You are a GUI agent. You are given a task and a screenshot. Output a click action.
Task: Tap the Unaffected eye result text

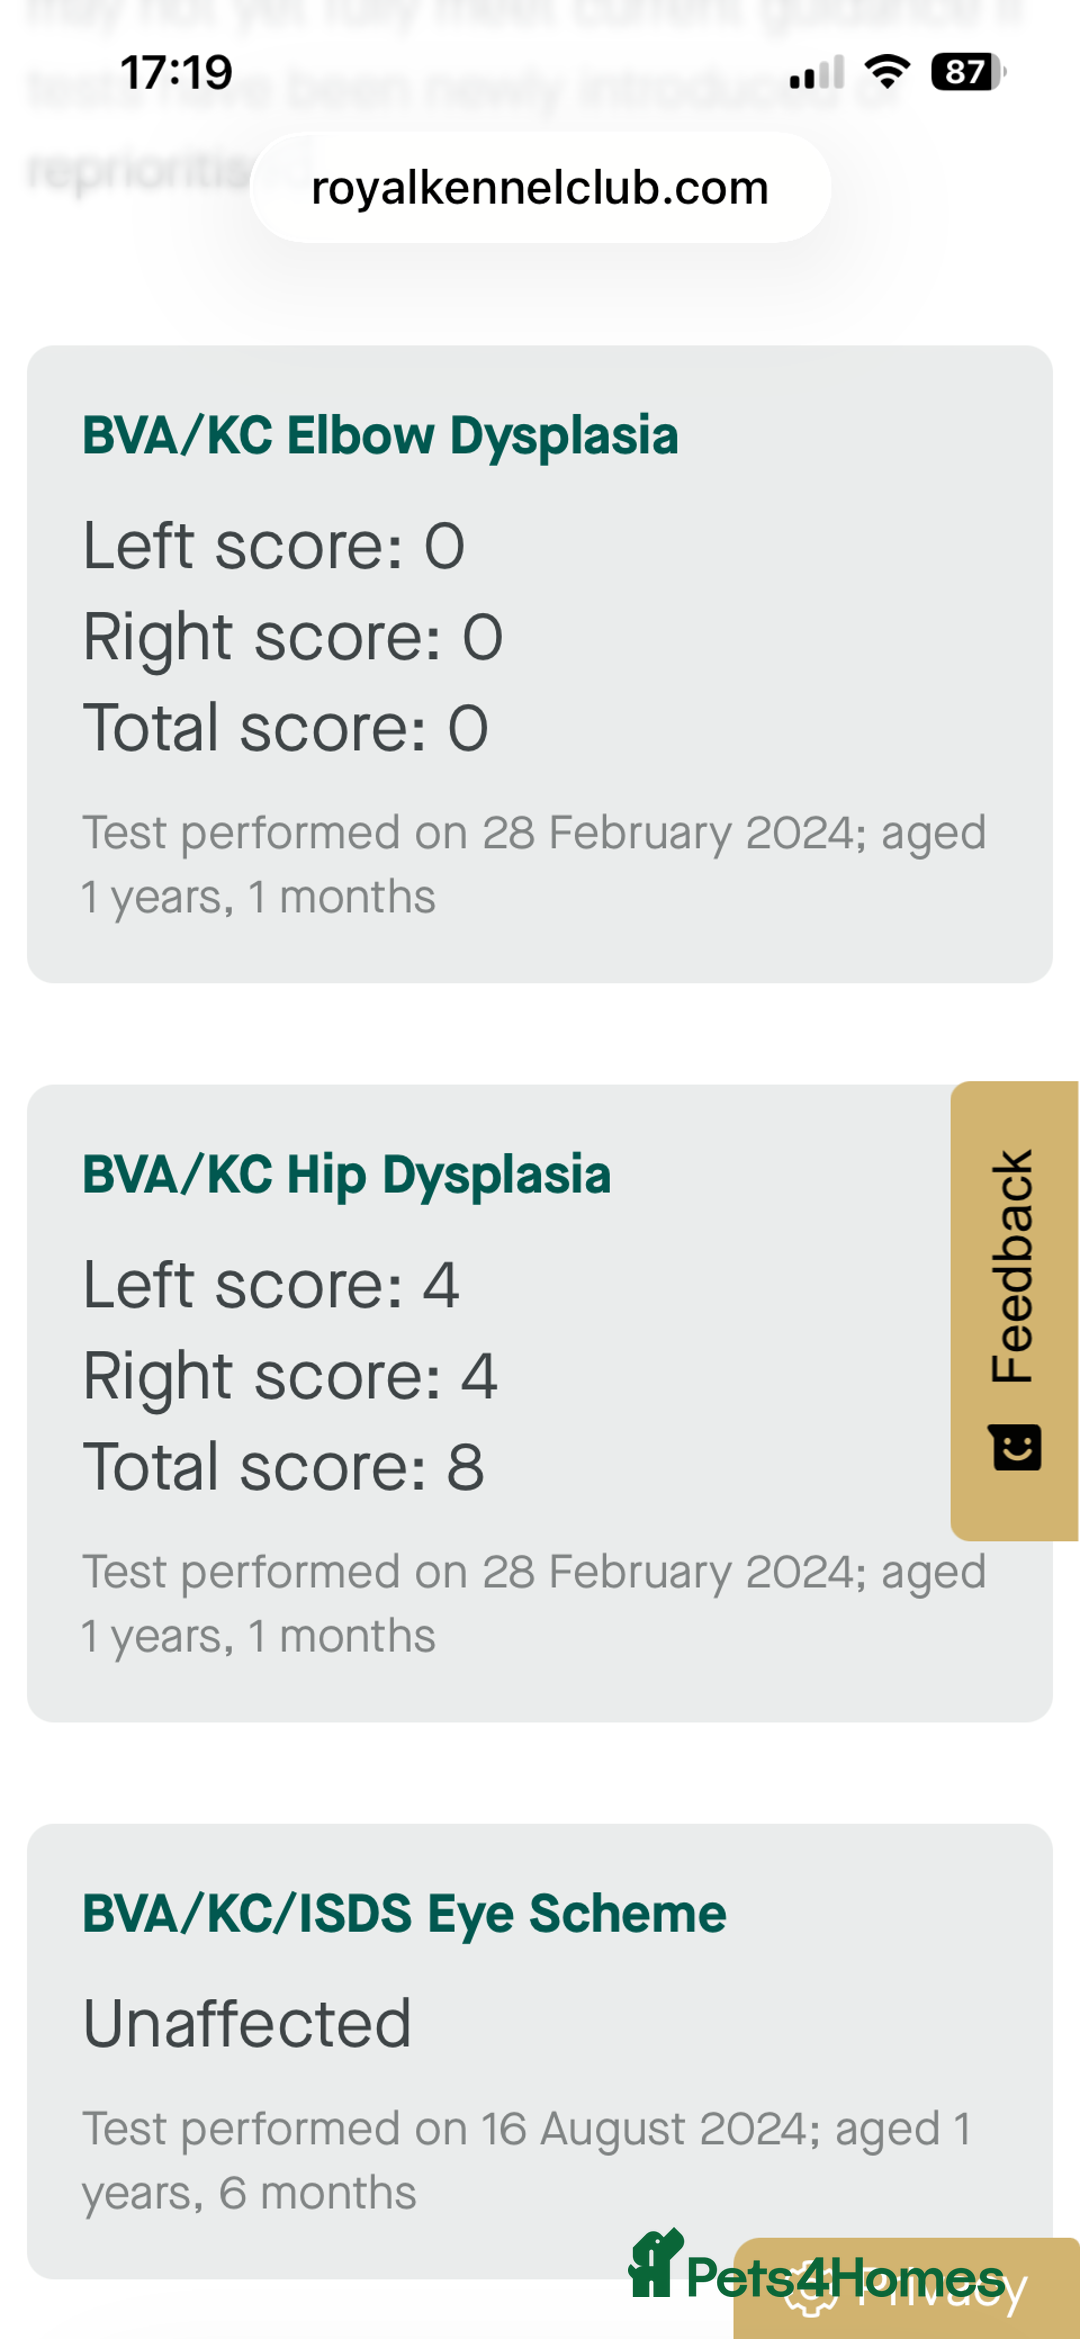tap(247, 2024)
